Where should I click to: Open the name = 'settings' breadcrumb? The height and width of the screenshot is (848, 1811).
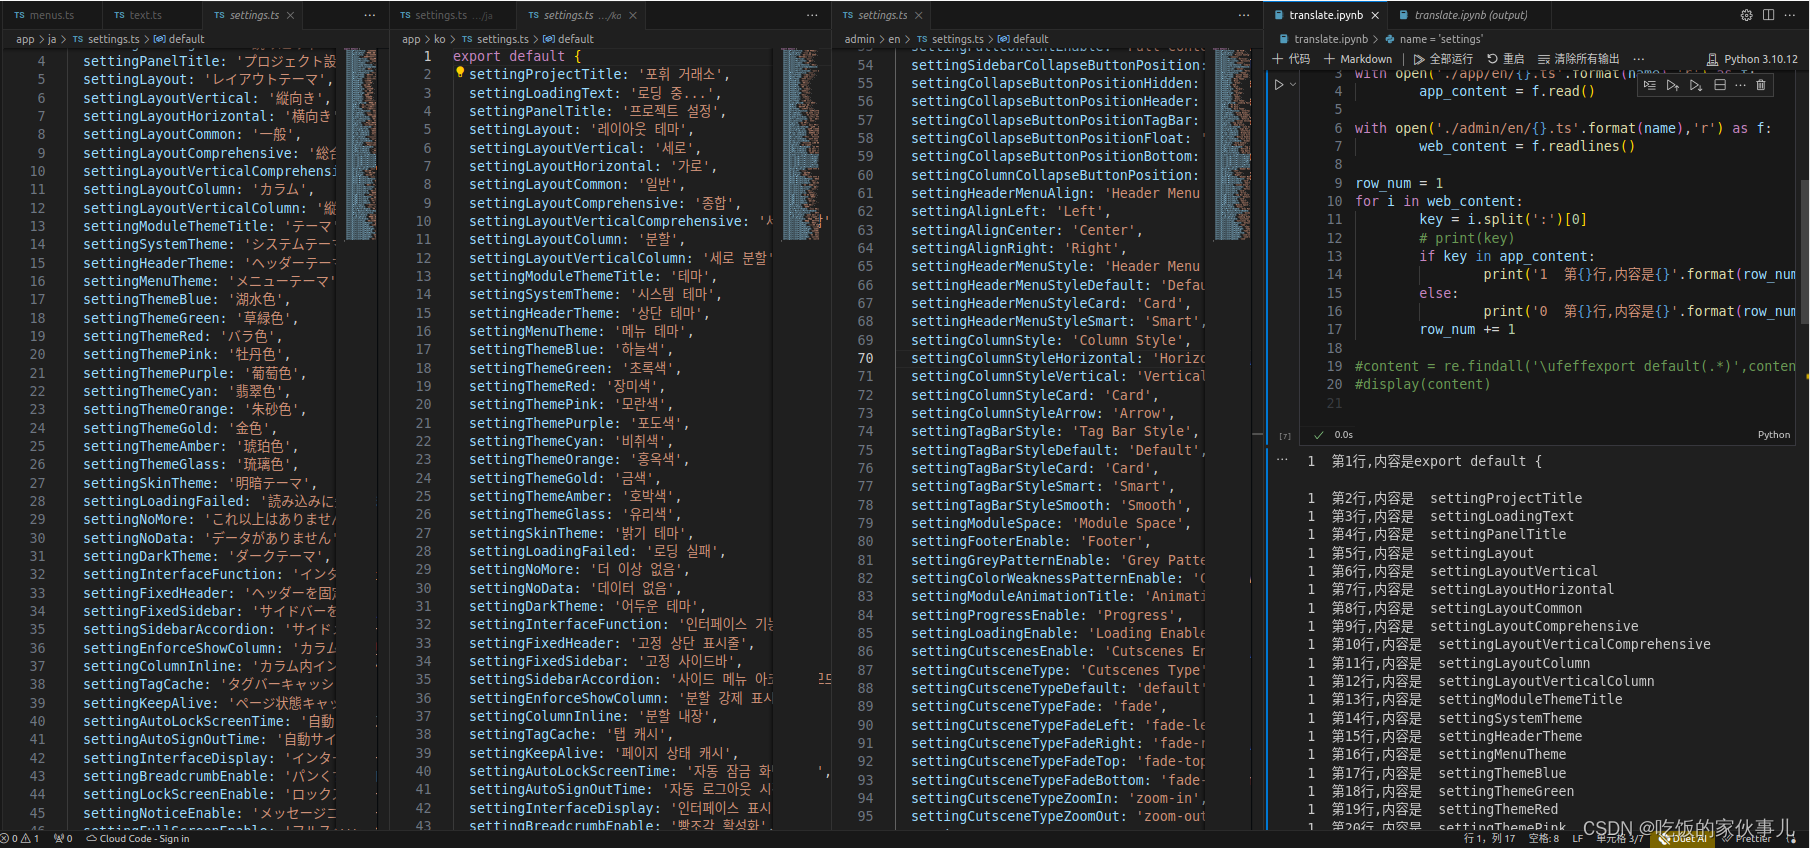pyautogui.click(x=1435, y=39)
